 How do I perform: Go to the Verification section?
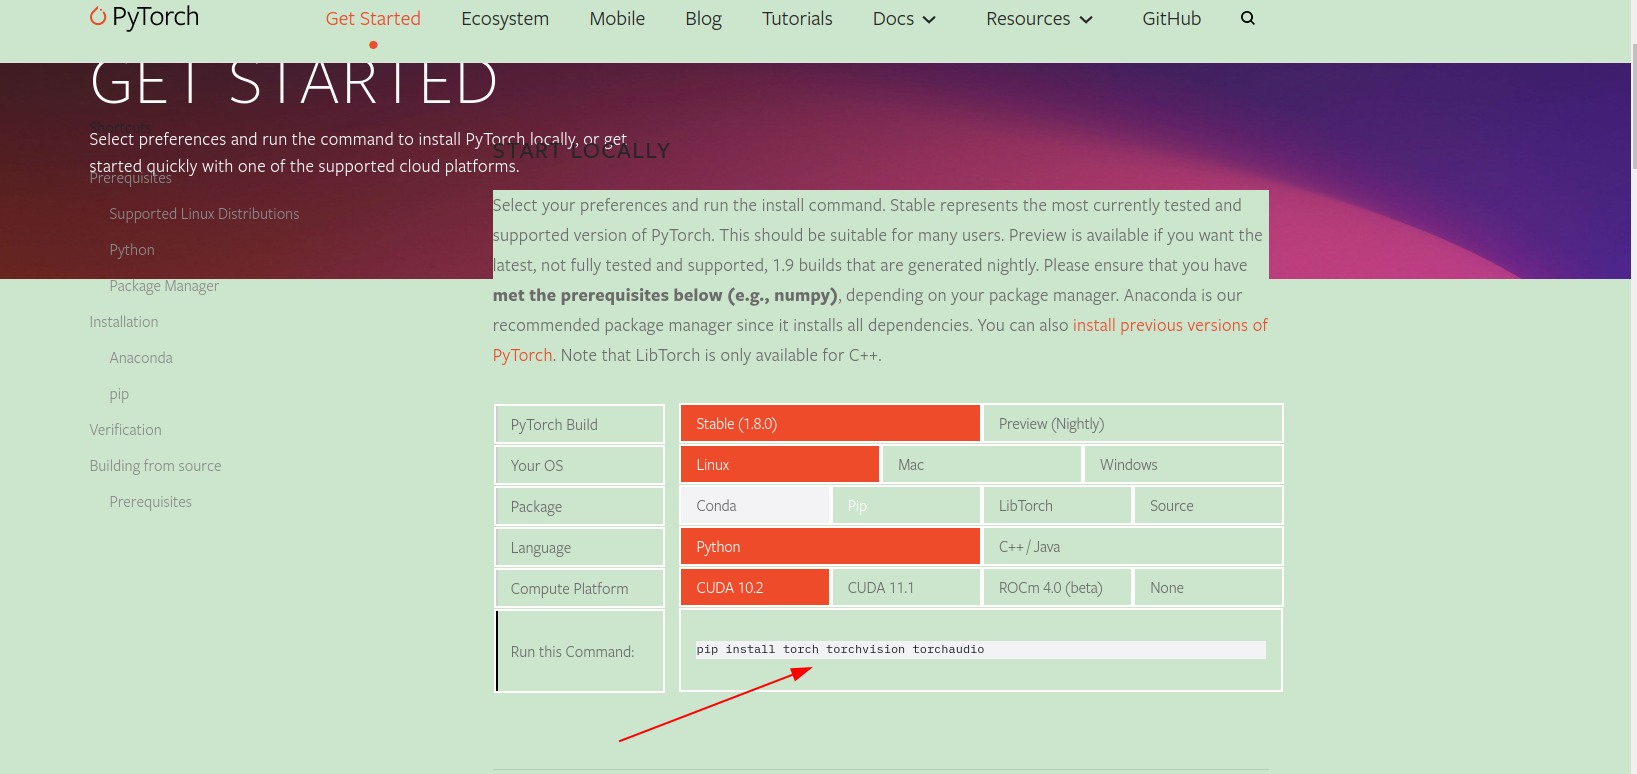[125, 430]
